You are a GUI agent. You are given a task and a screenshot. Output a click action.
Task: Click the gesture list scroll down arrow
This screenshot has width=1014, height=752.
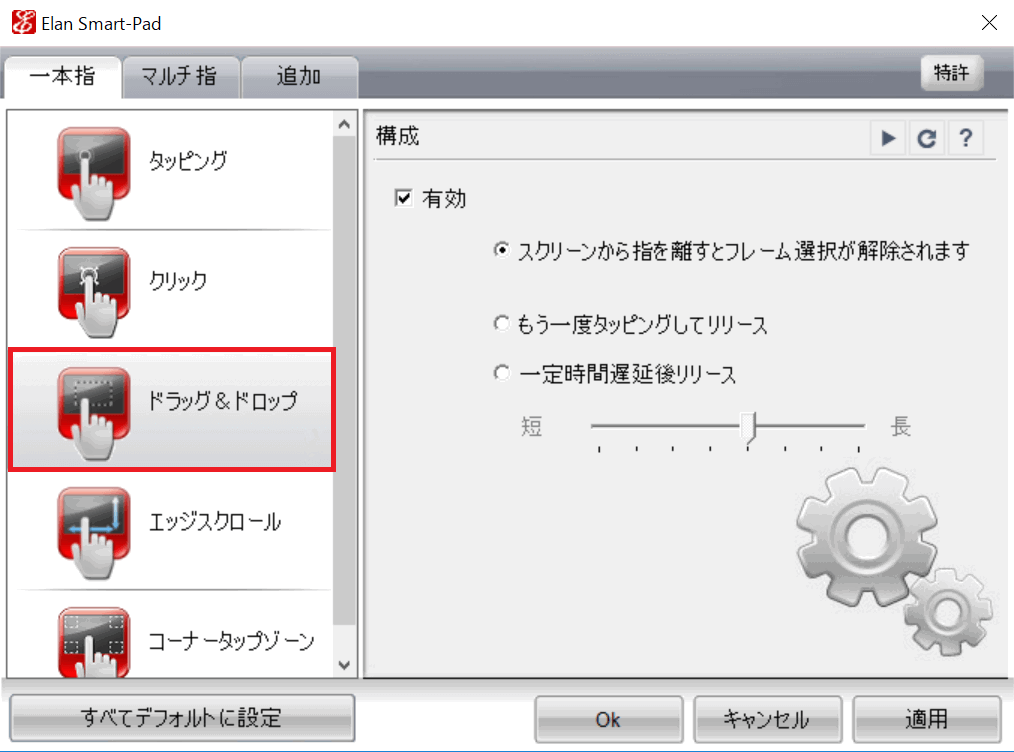pyautogui.click(x=344, y=665)
